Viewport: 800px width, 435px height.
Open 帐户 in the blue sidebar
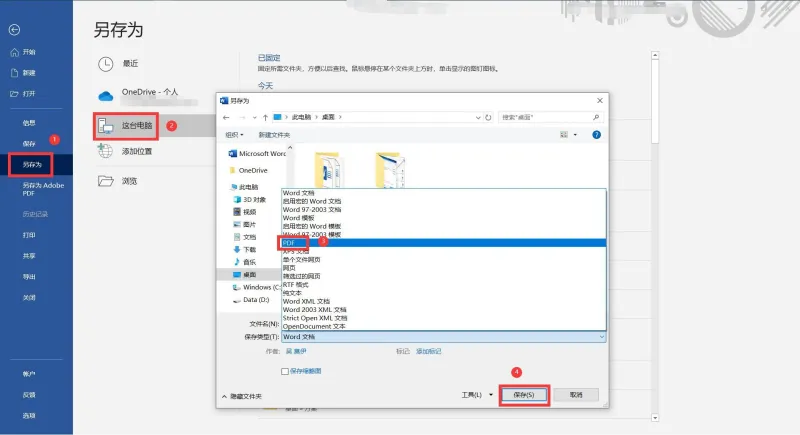pos(29,374)
